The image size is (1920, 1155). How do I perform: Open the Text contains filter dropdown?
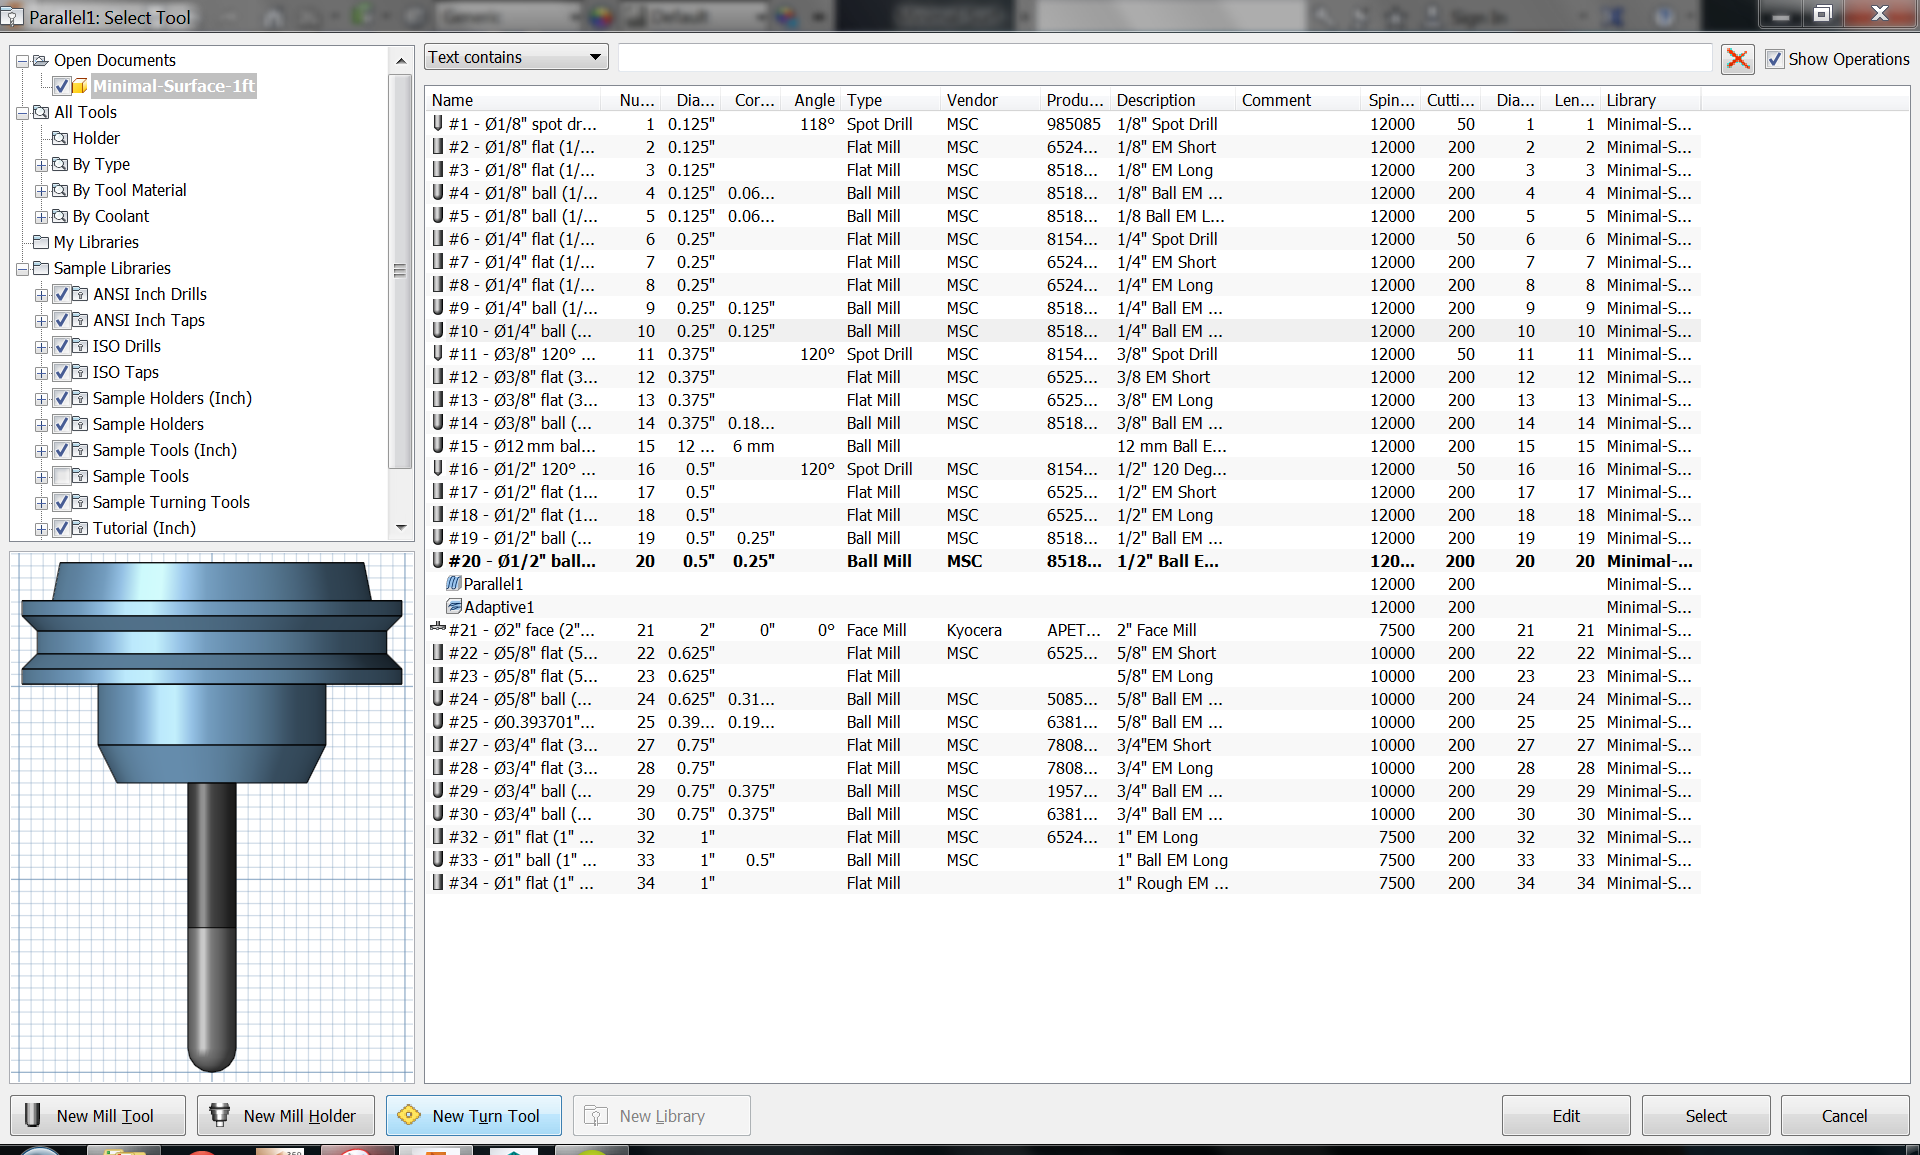coord(517,57)
